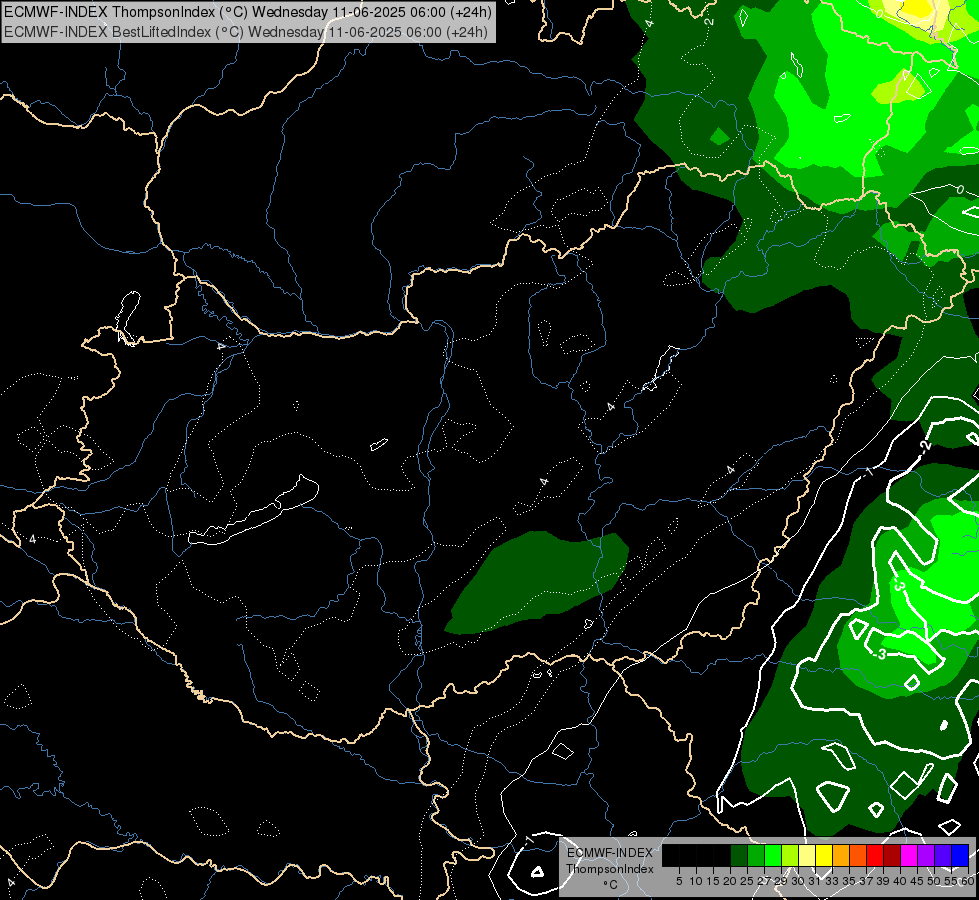This screenshot has width=979, height=900.
Task: Click the dark green 20–25 legend swatch
Action: pos(739,855)
